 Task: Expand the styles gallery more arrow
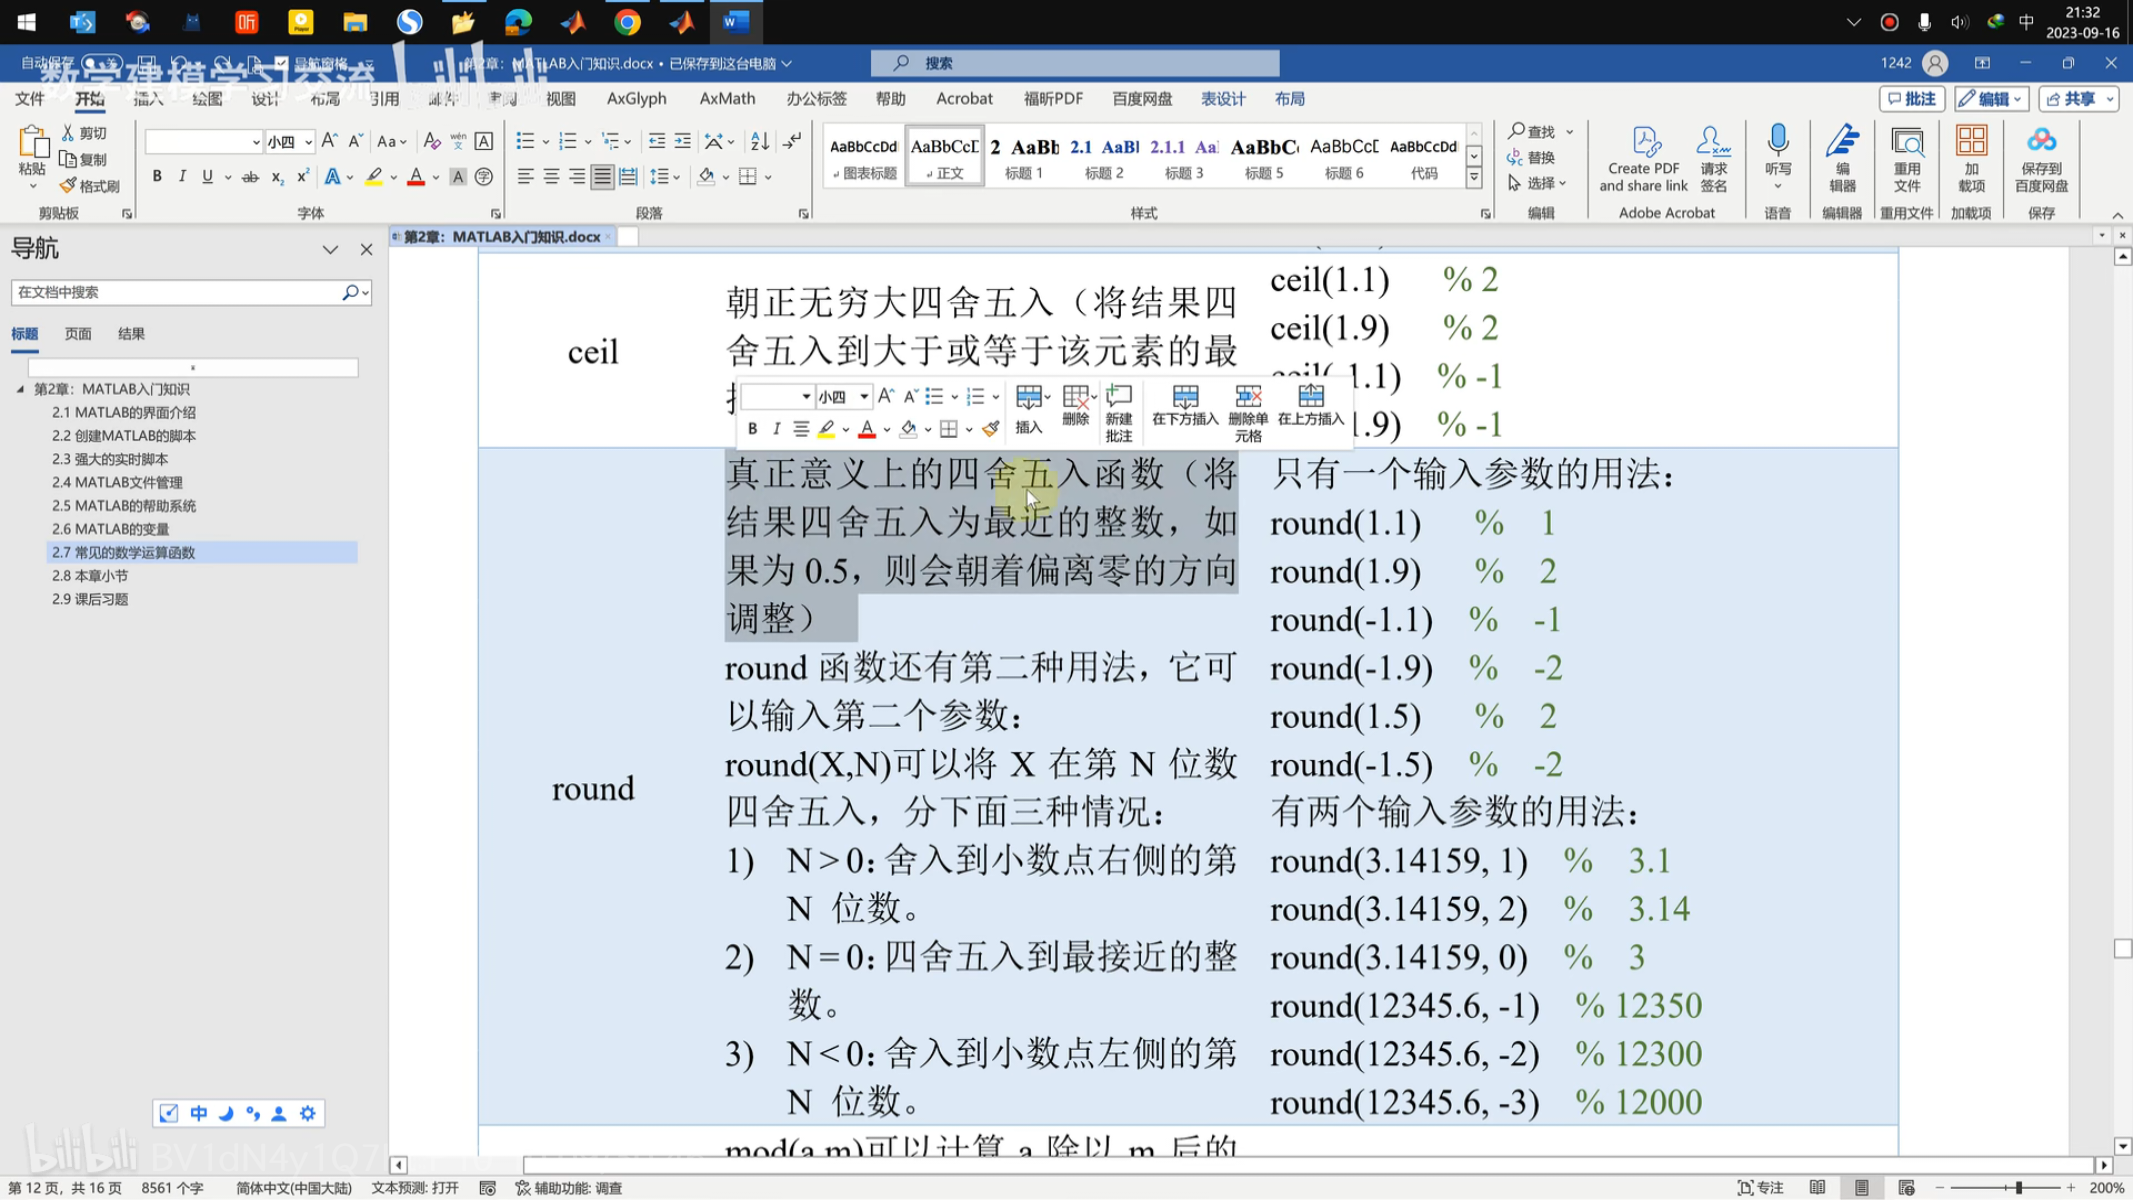coord(1473,178)
